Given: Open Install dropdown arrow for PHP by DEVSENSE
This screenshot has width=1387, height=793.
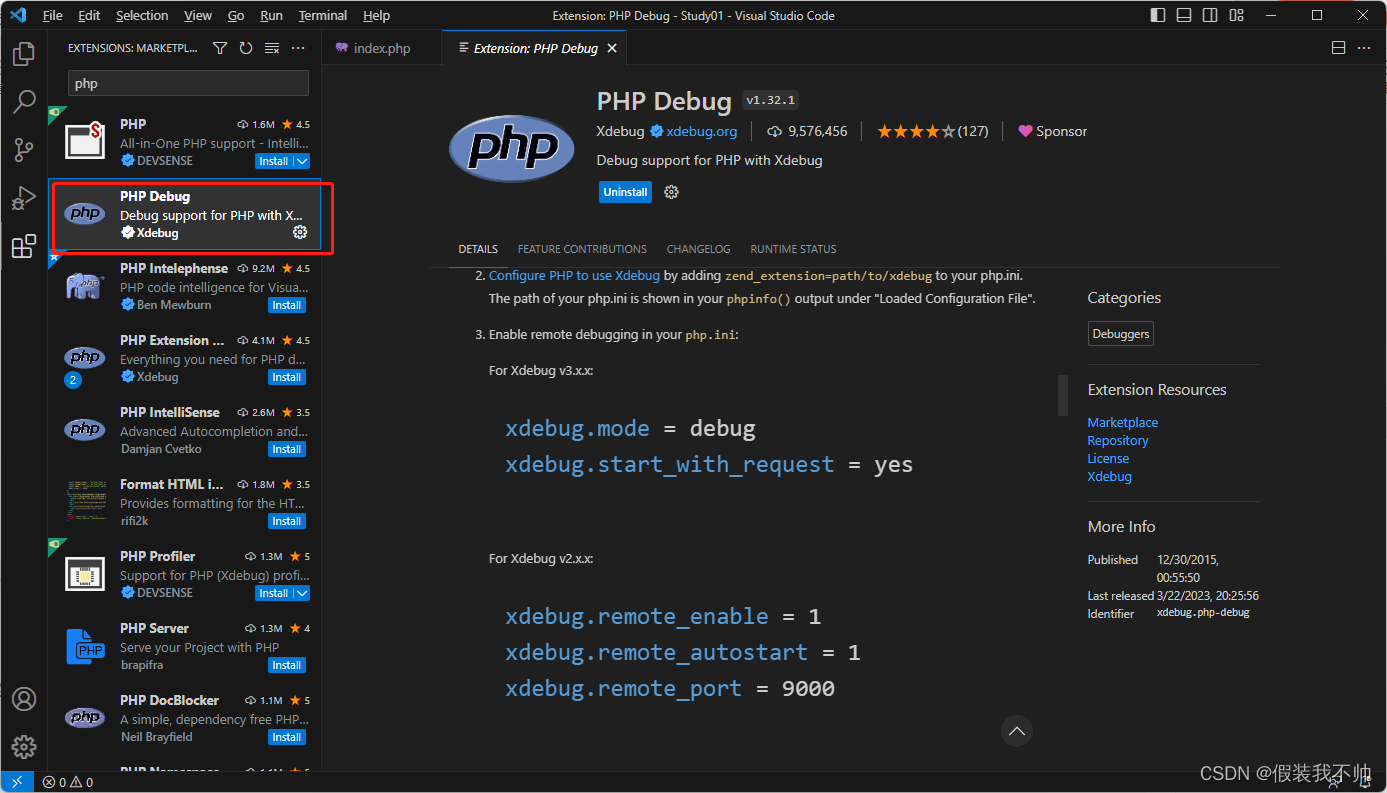Looking at the screenshot, I should (x=302, y=161).
